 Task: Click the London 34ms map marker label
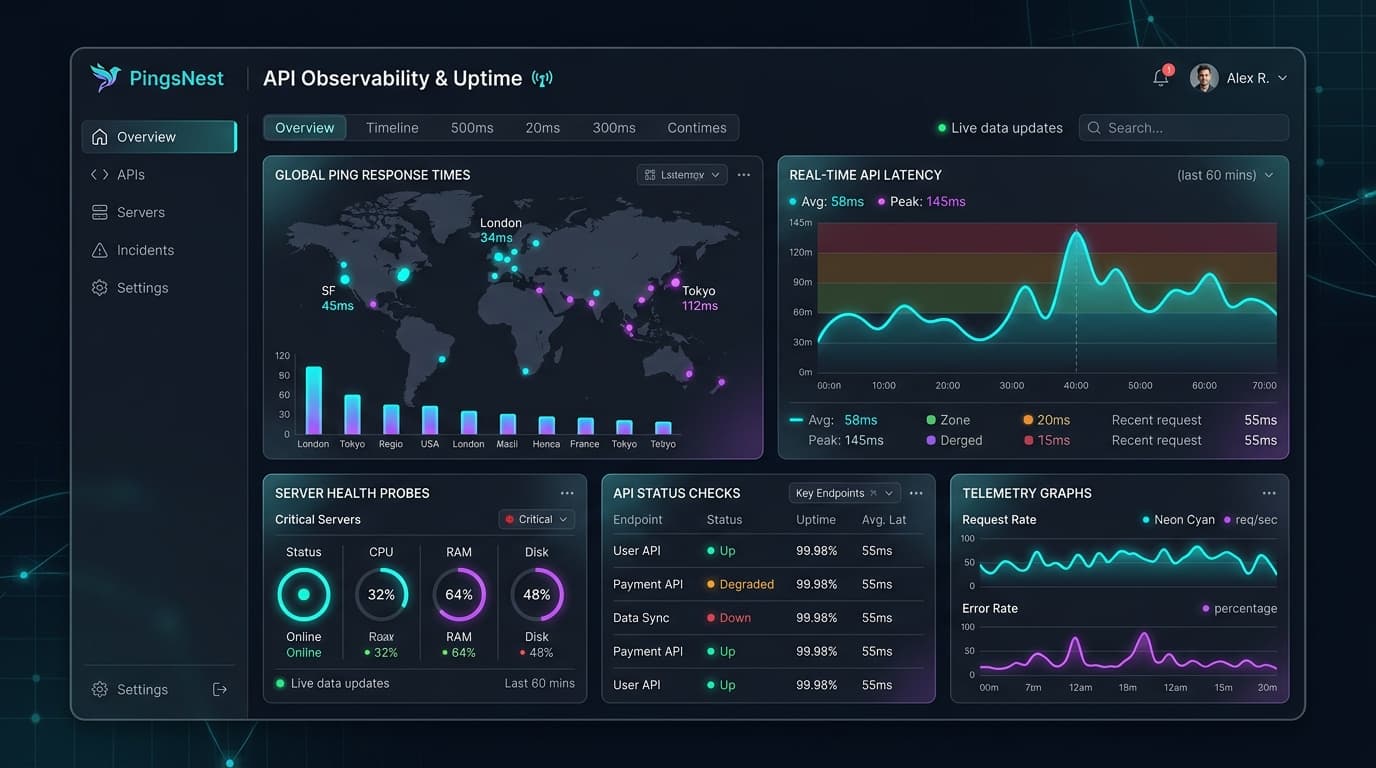(x=500, y=230)
